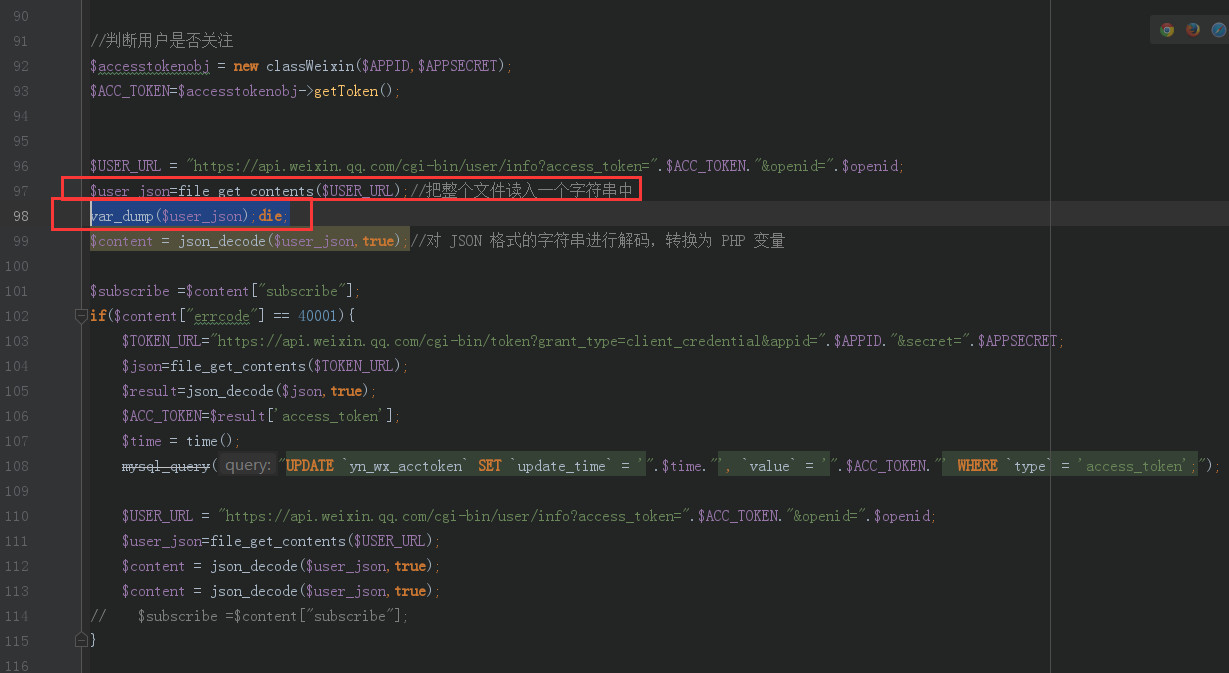The image size is (1229, 673).
Task: Open preview in Chrome browser icon
Action: pyautogui.click(x=1167, y=29)
